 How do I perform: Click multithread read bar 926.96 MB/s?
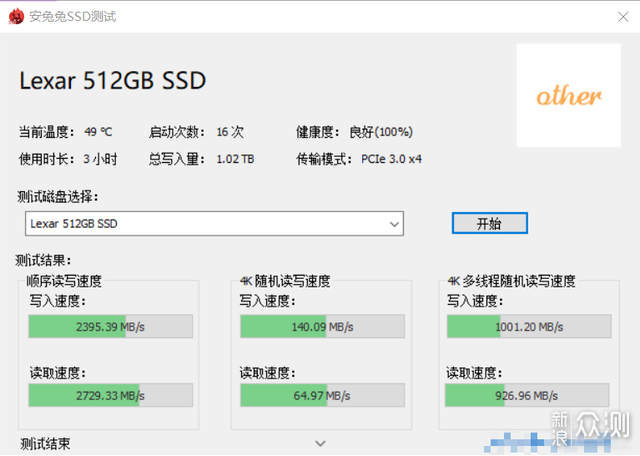[527, 395]
